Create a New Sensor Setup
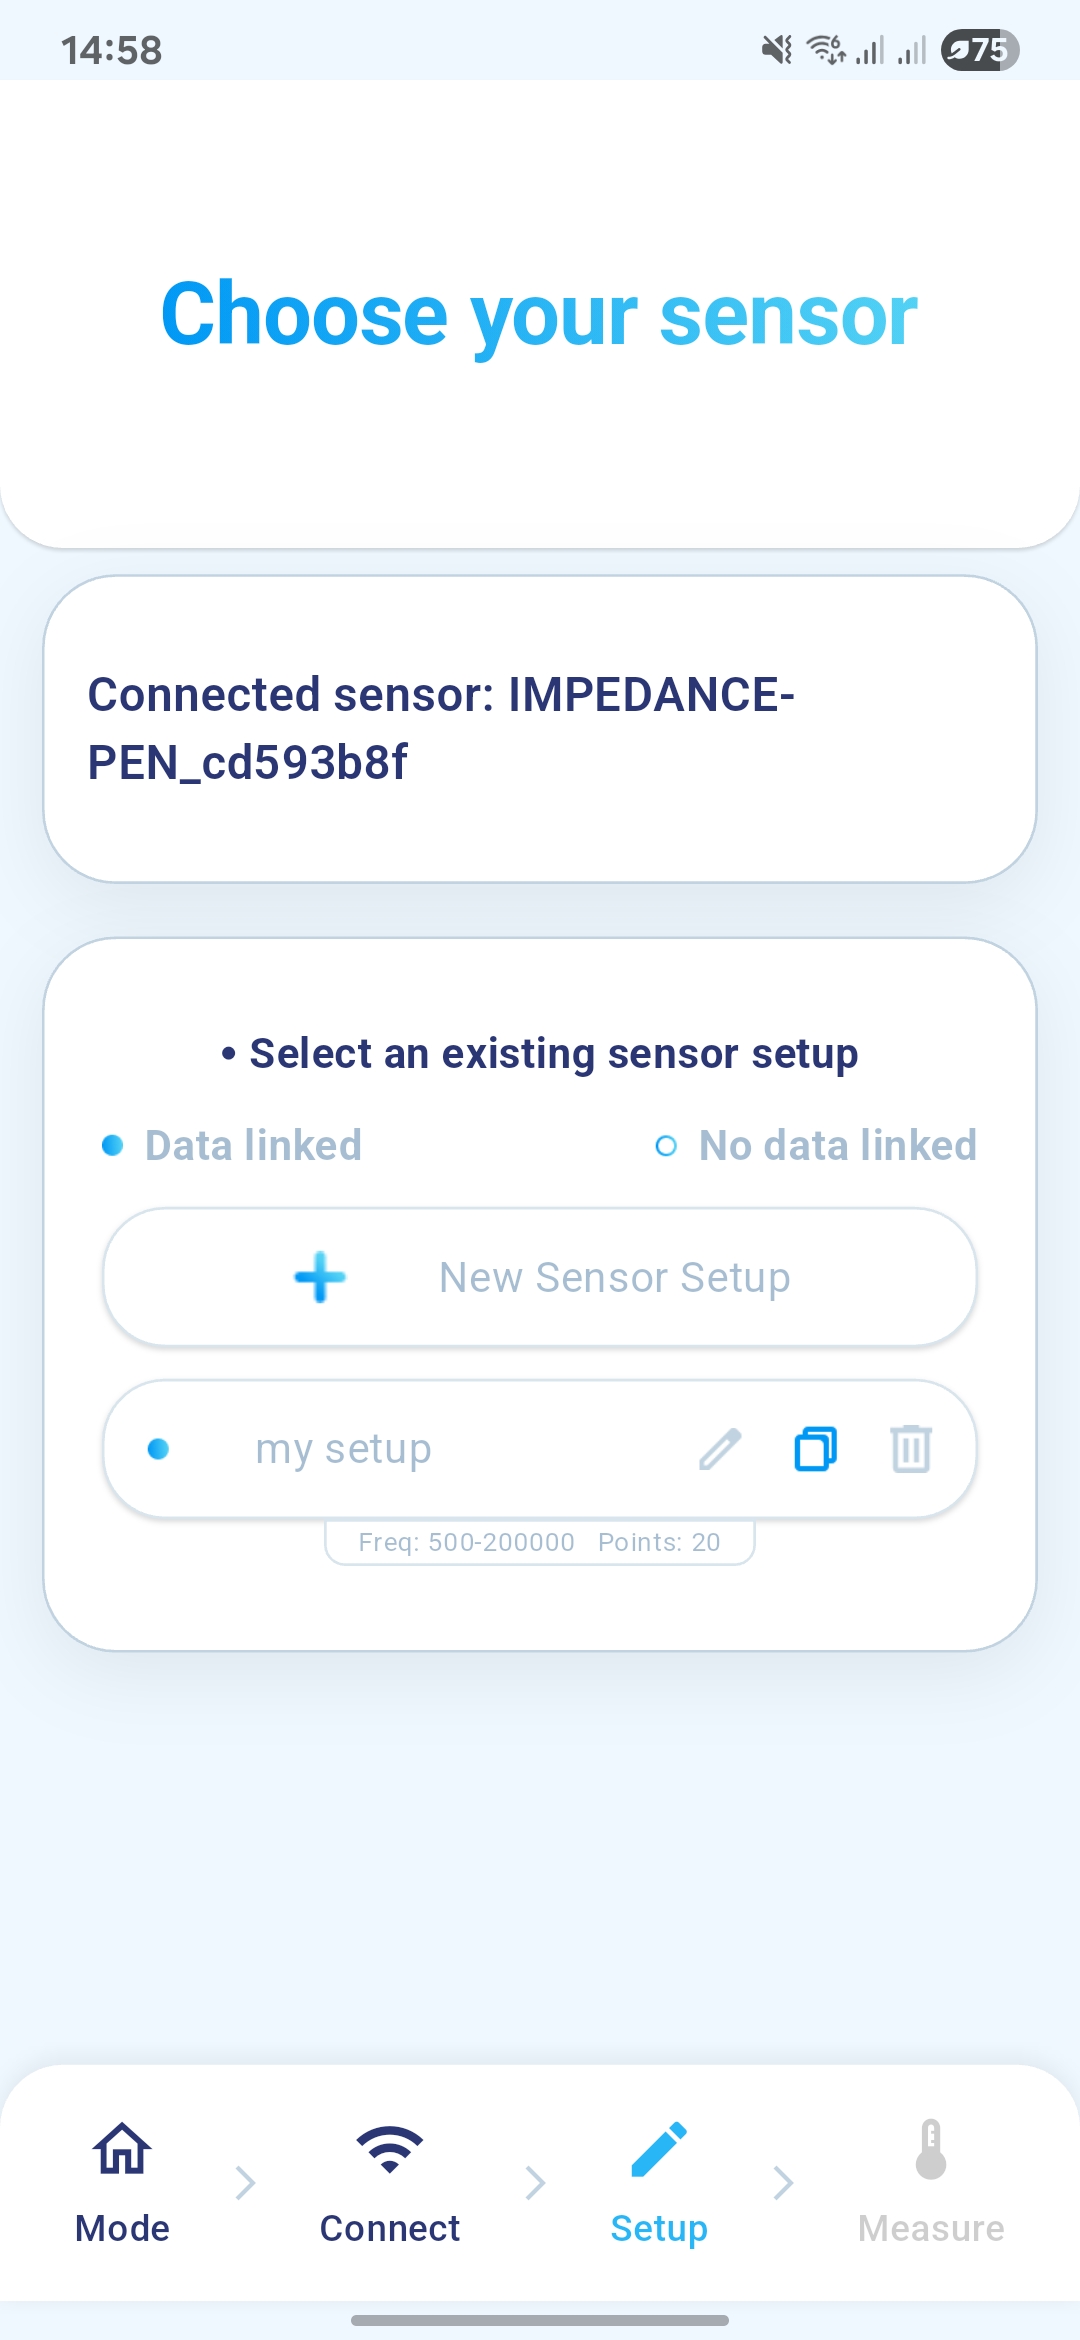 pos(614,1277)
